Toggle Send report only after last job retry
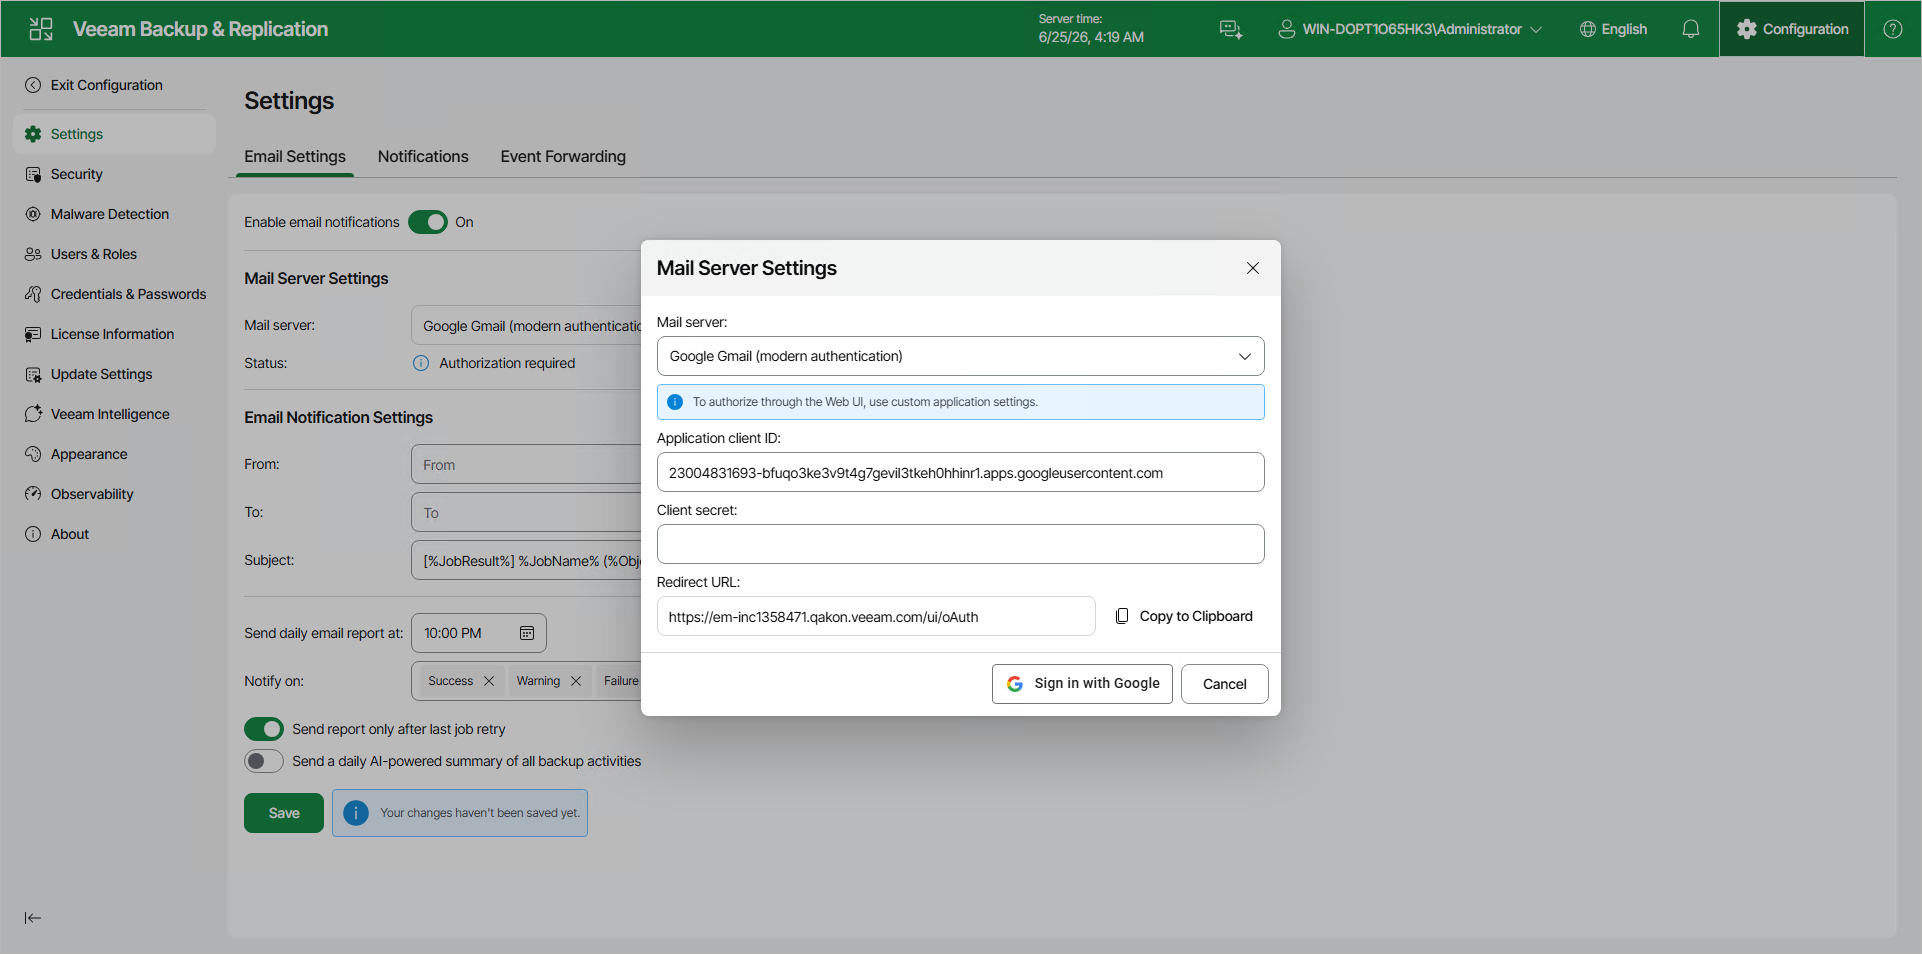The height and width of the screenshot is (954, 1922). click(x=264, y=729)
